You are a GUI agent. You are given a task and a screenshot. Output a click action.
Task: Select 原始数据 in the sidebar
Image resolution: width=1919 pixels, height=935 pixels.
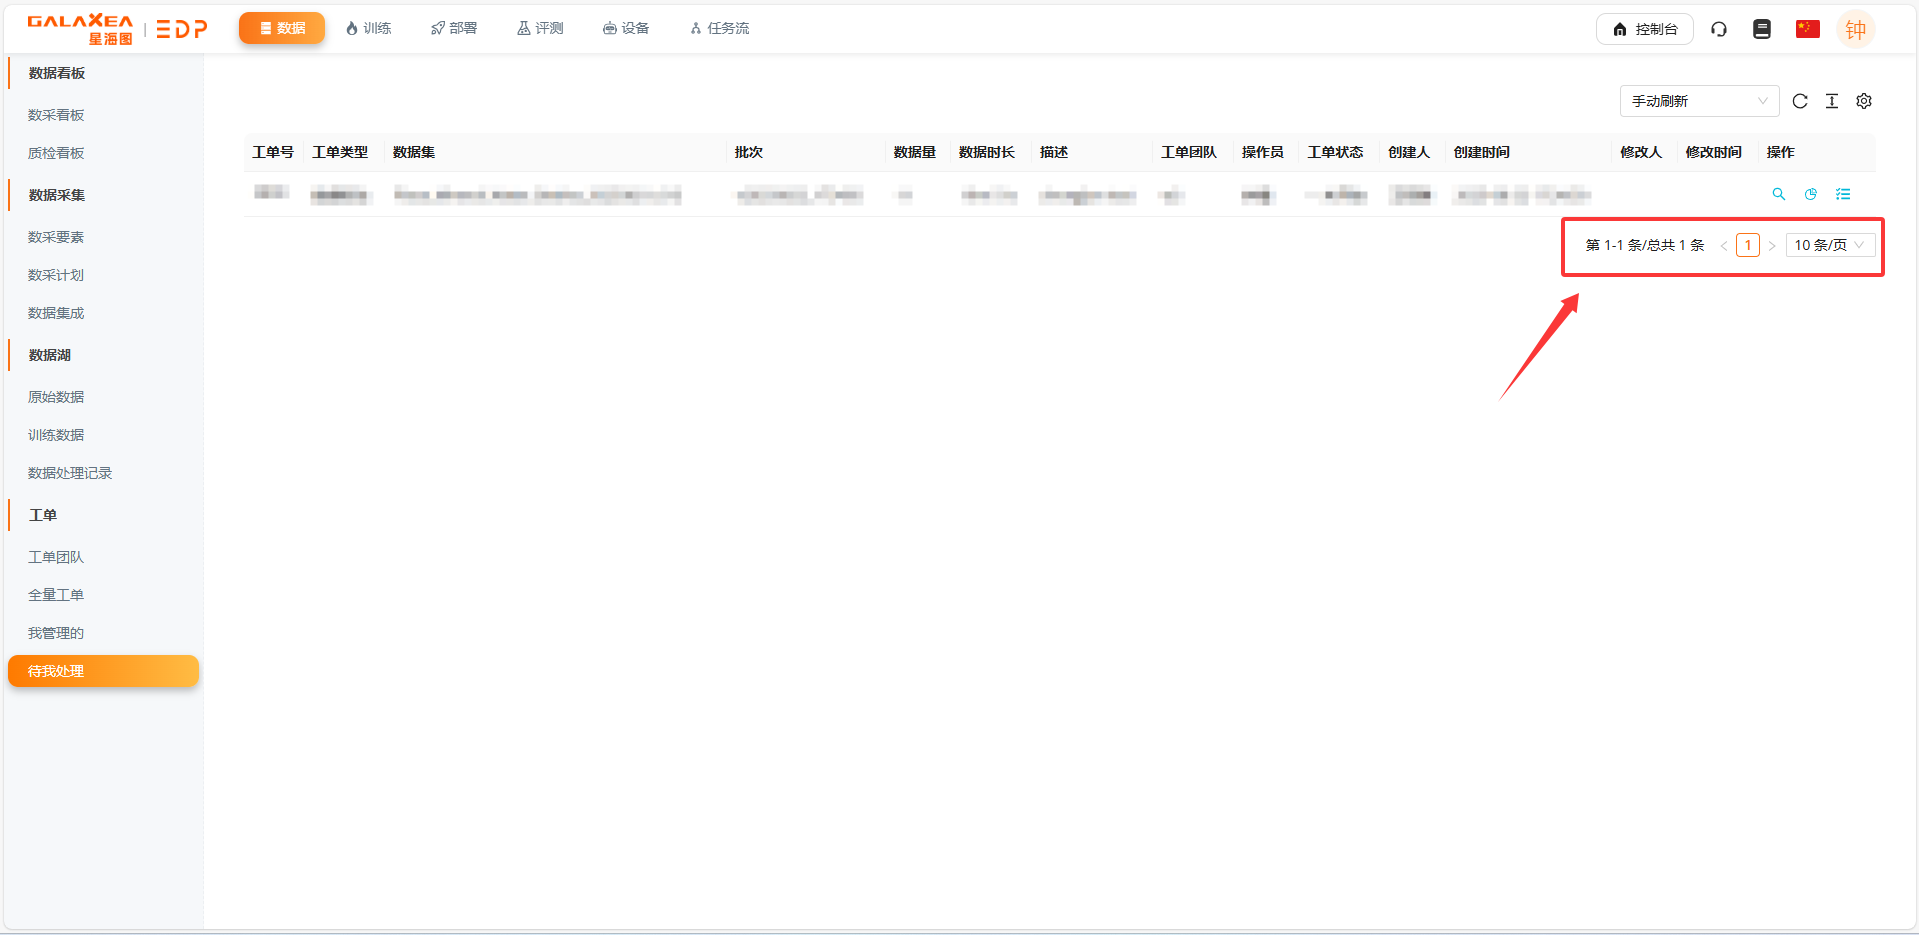(56, 397)
